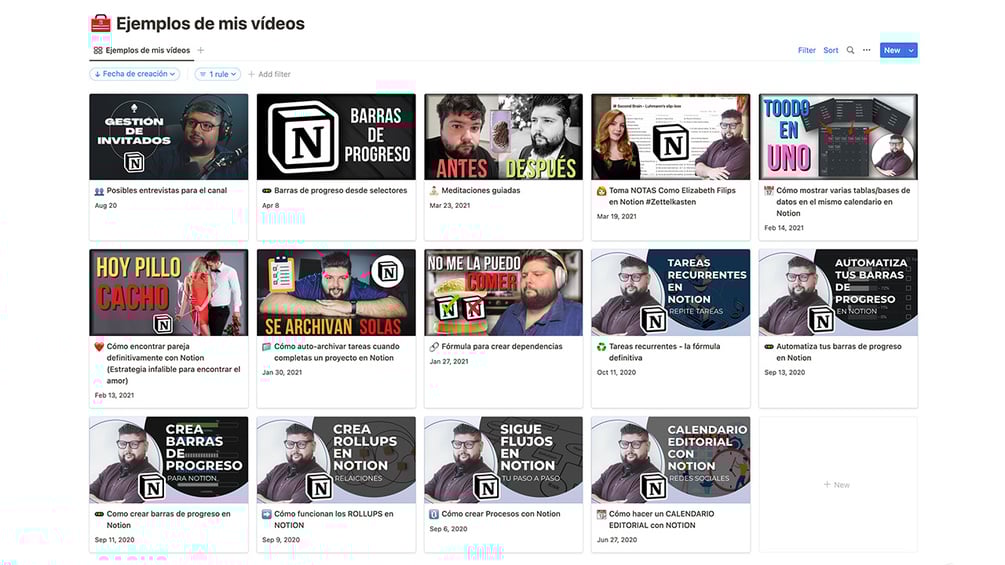Open the Barras de Progreso thumbnail
The image size is (1005, 565).
[336, 137]
